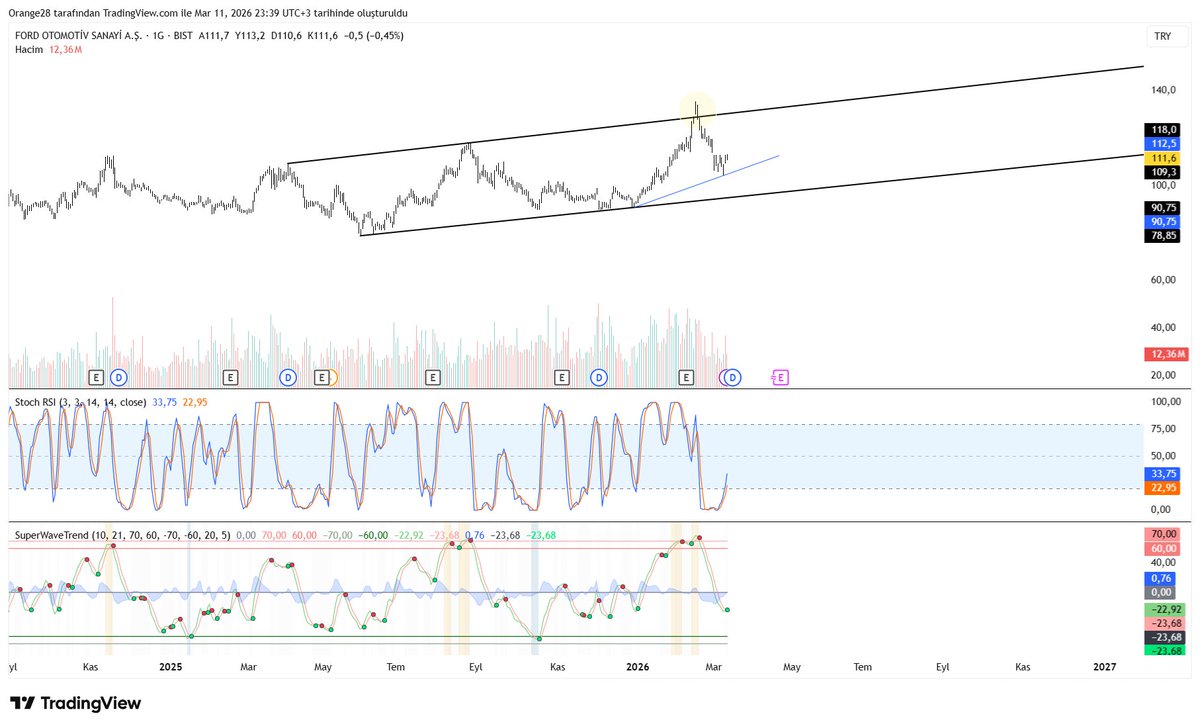This screenshot has height=728, width=1200.
Task: Click the 140,0 level on the price scale
Action: click(1163, 90)
